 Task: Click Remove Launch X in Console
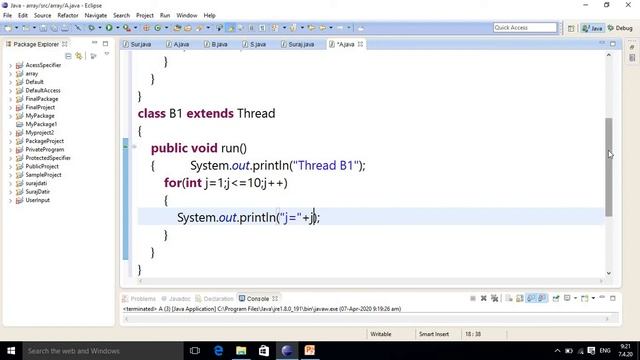coord(484,298)
